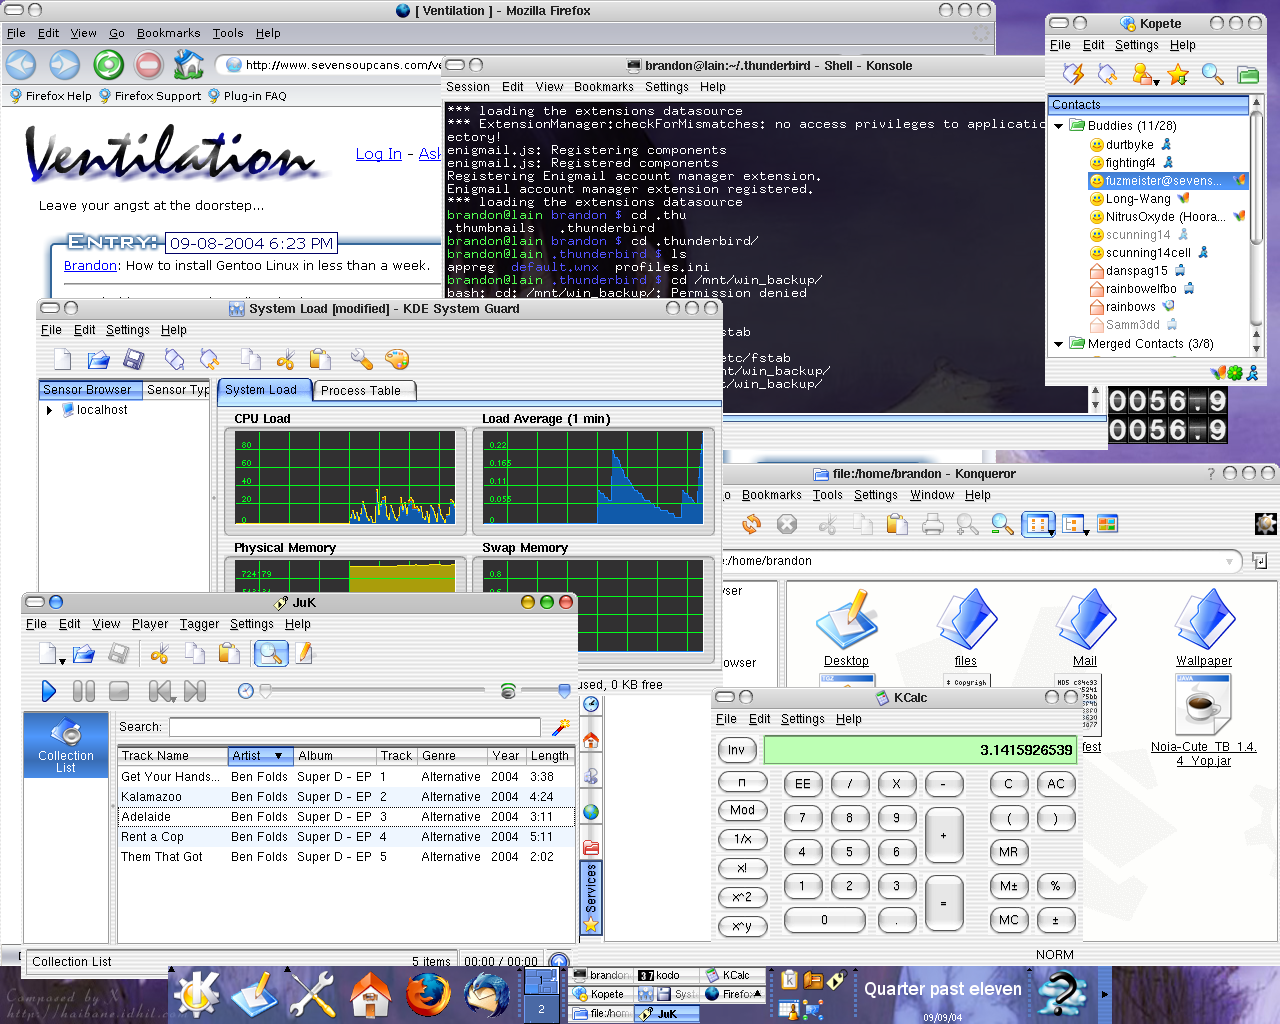Image resolution: width=1280 pixels, height=1024 pixels.
Task: Click the Log In link on the Ventilation page
Action: click(379, 154)
